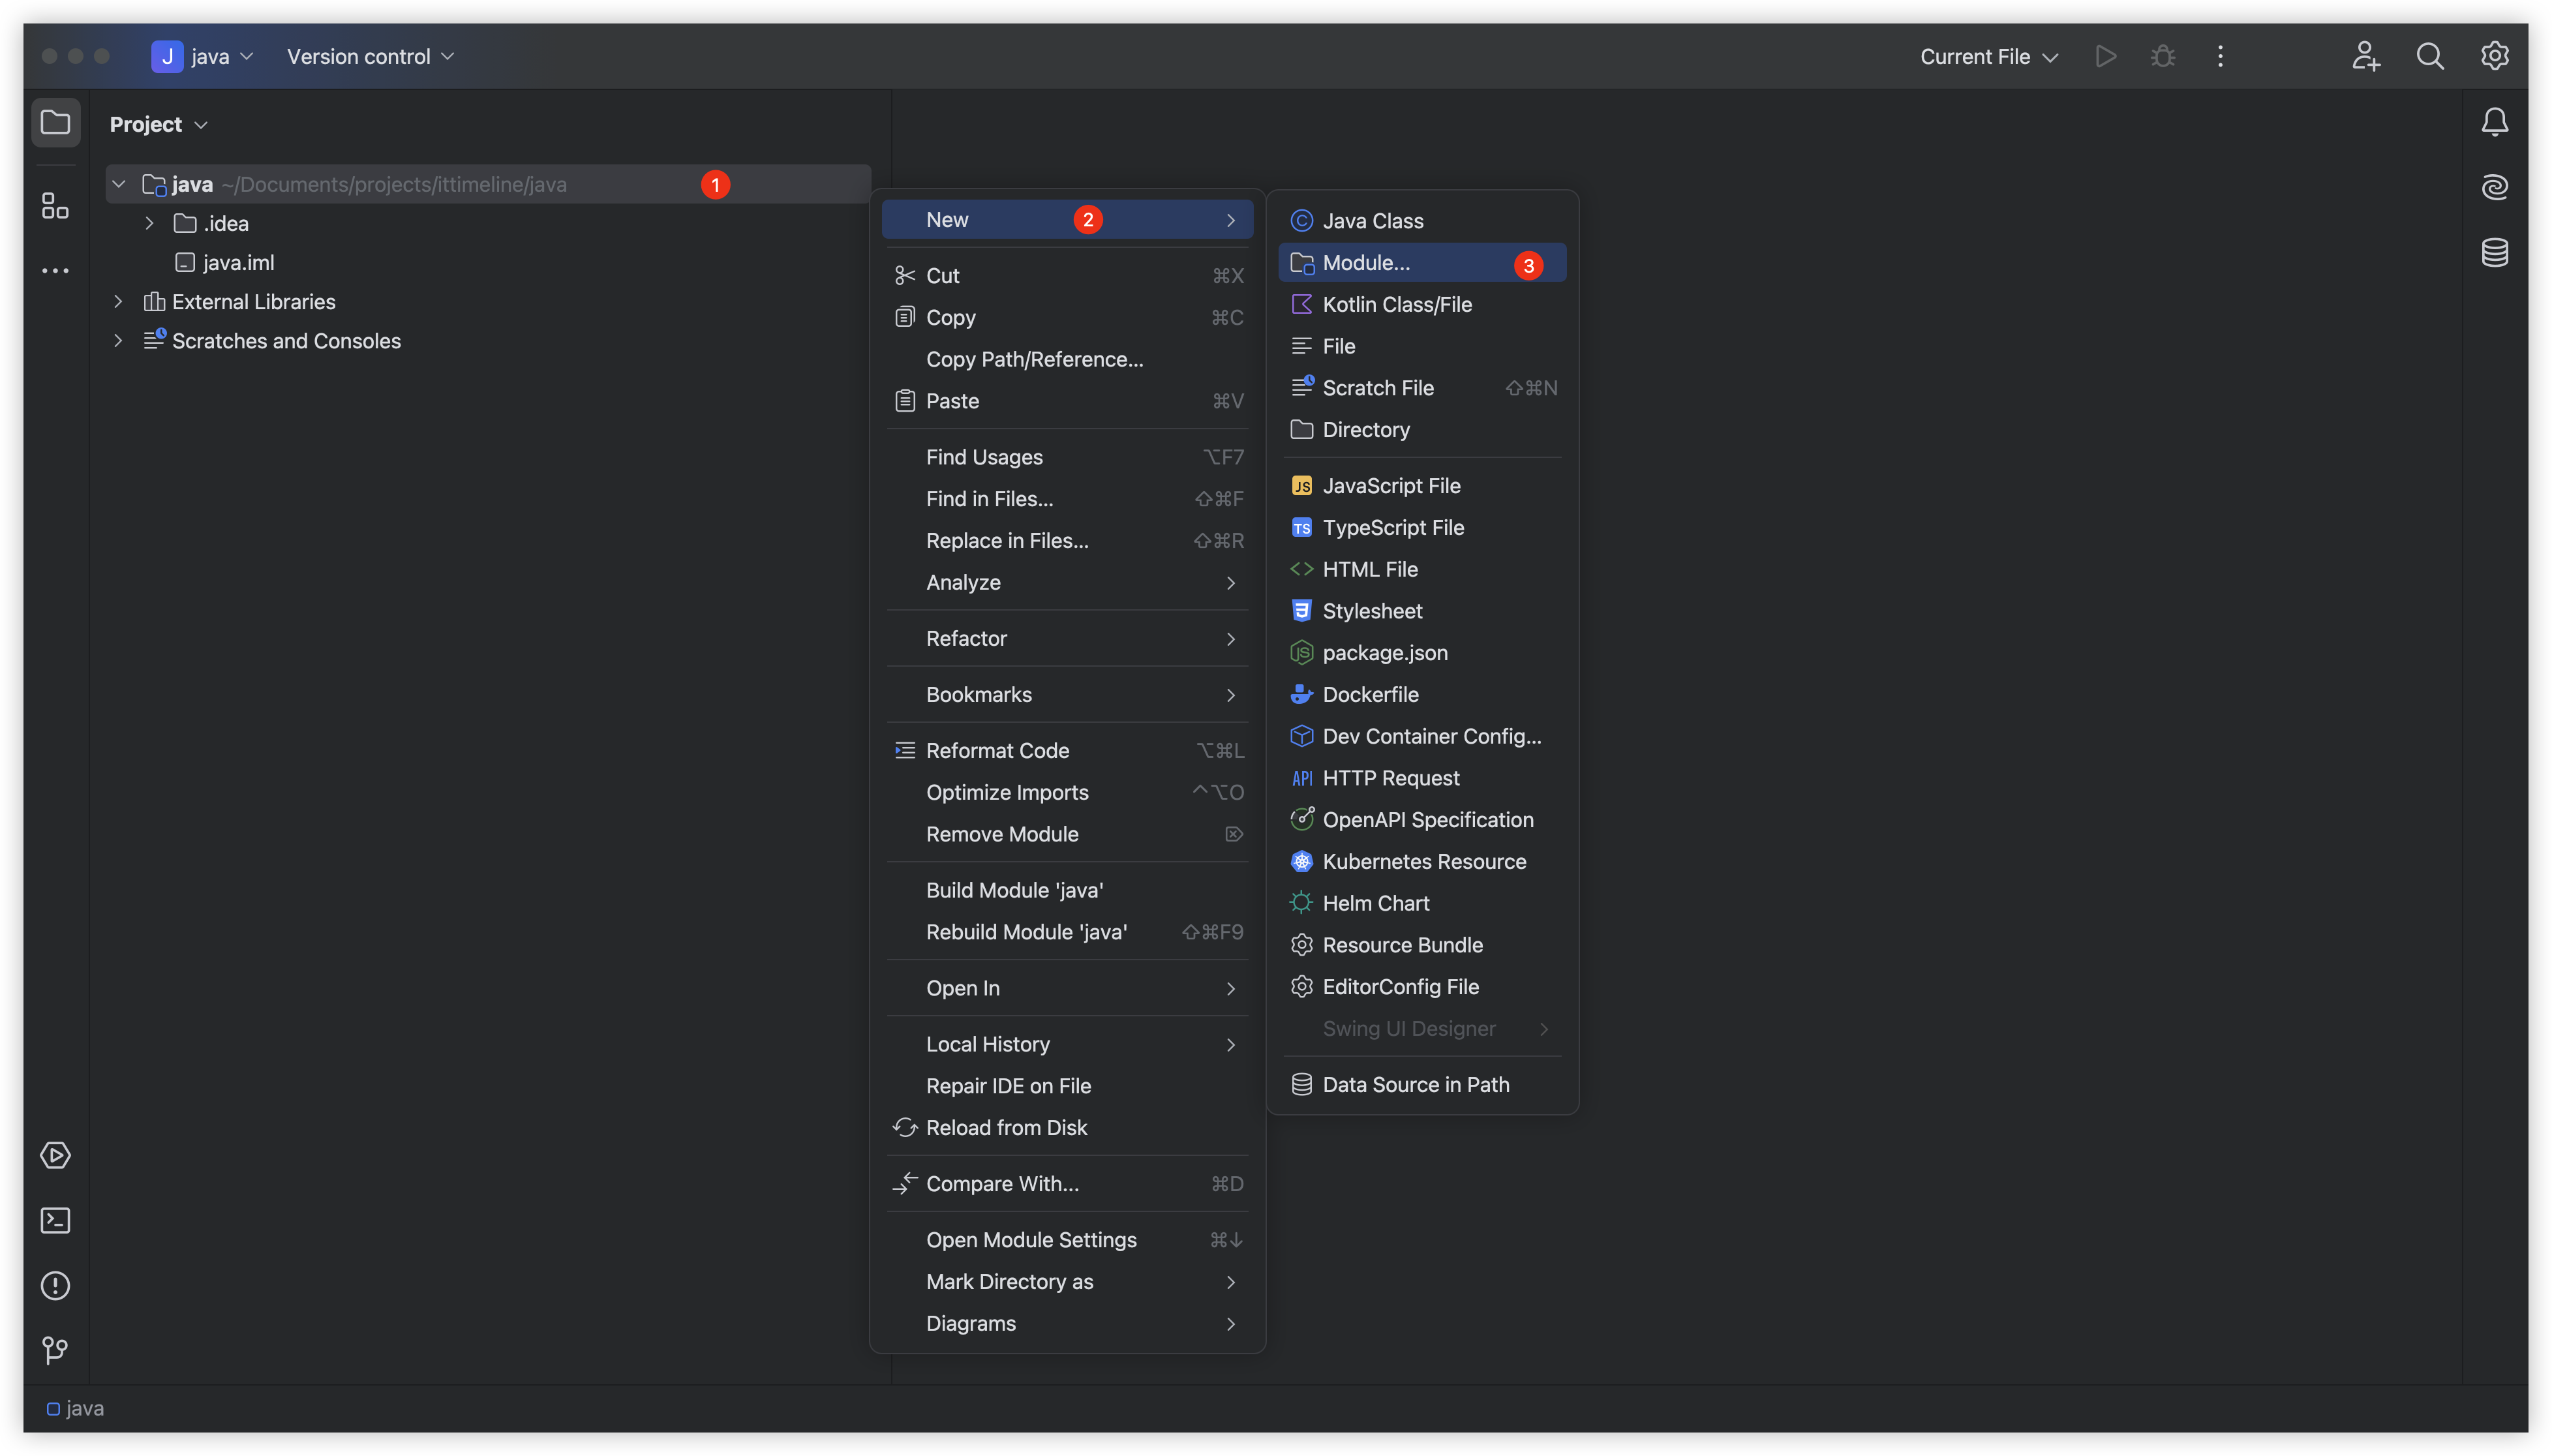The height and width of the screenshot is (1456, 2552).
Task: Open the Services tool window icon
Action: [55, 1155]
